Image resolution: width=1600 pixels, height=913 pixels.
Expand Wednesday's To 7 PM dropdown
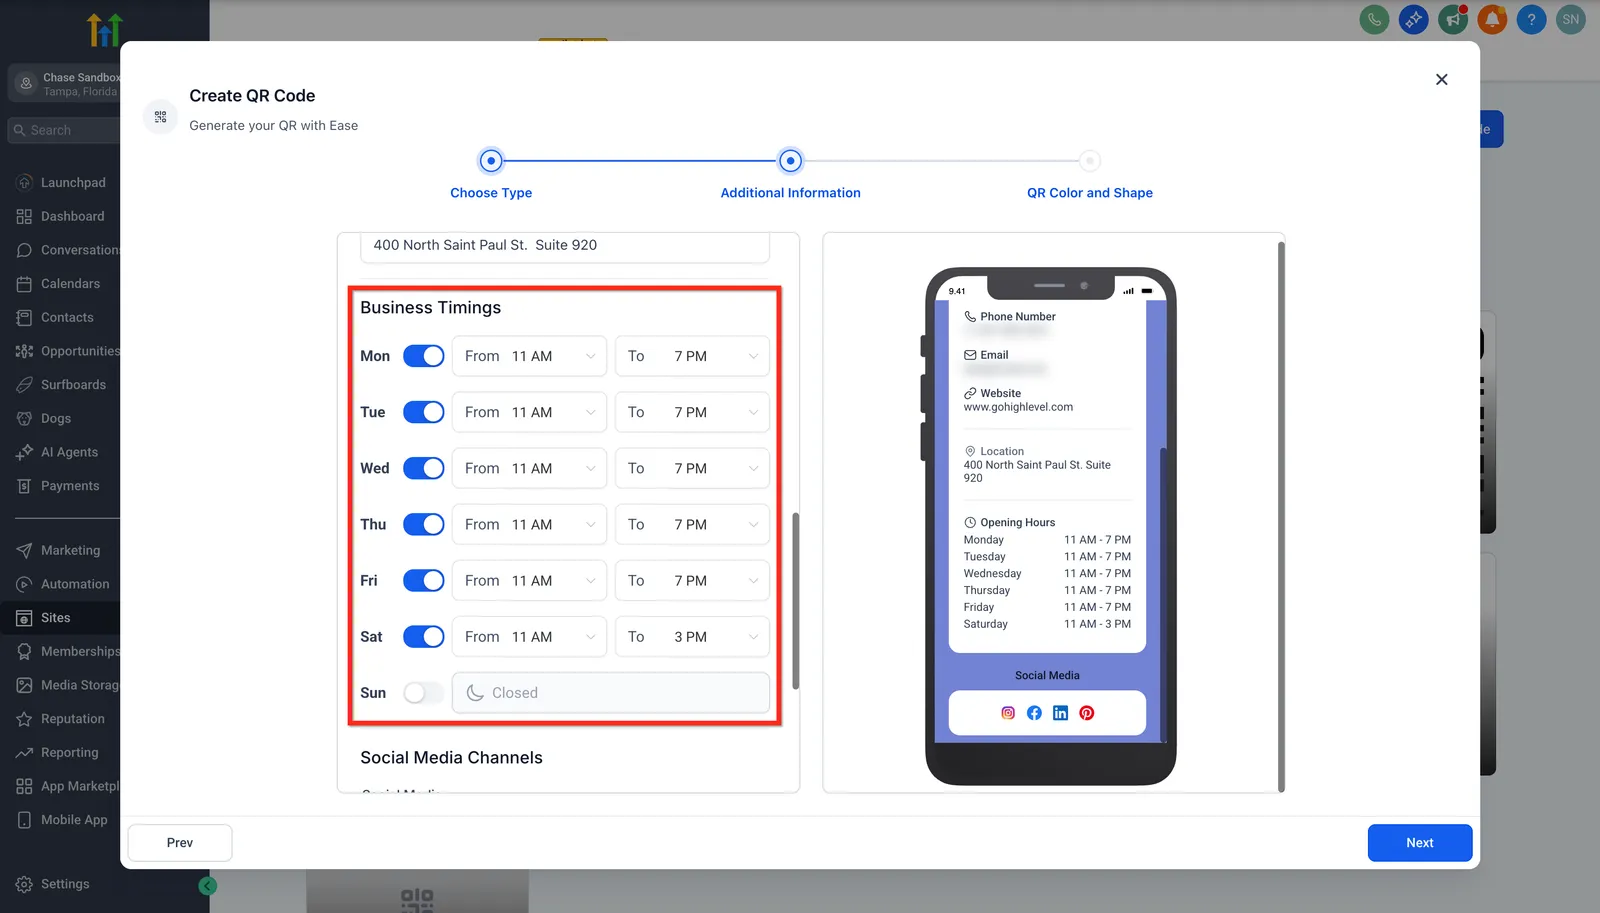pyautogui.click(x=692, y=468)
